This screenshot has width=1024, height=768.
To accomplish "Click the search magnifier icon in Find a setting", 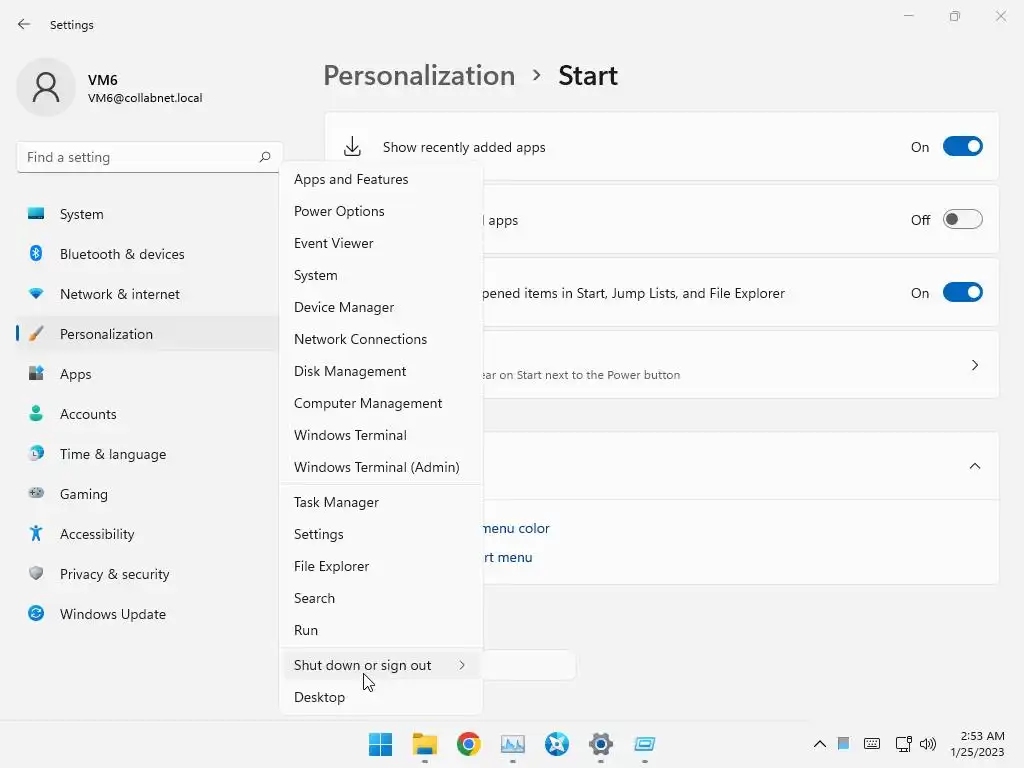I will coord(264,157).
